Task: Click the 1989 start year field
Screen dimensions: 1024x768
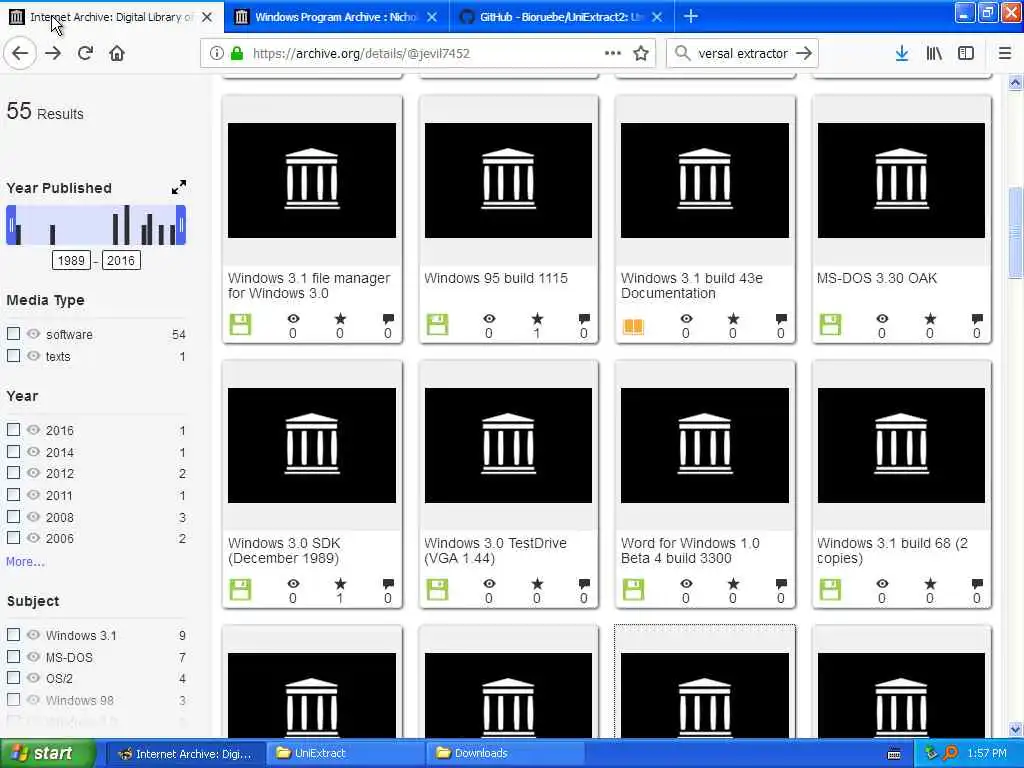Action: 71,261
